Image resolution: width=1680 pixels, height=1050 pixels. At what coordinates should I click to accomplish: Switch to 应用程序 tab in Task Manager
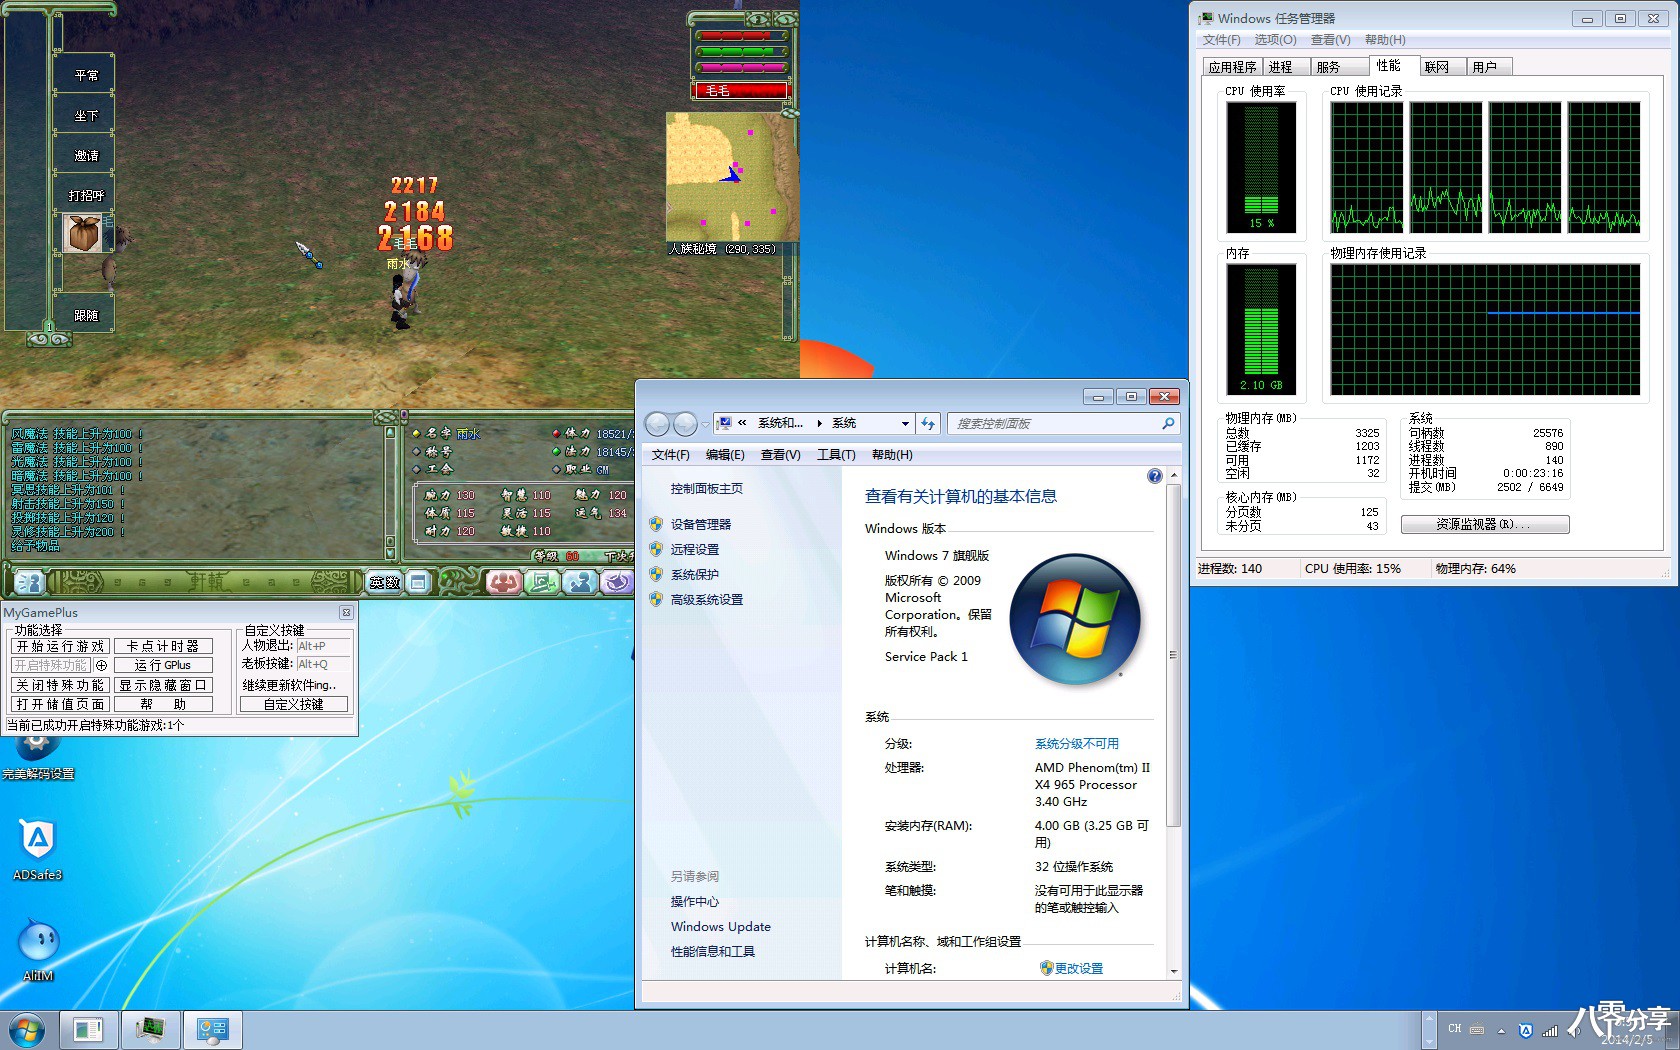tap(1232, 67)
